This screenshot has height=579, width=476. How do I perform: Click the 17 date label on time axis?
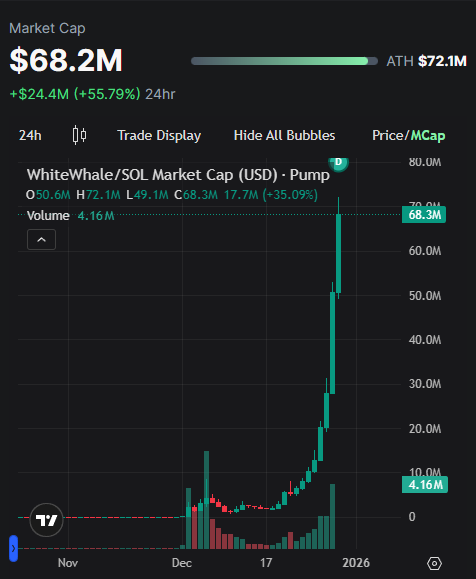[266, 563]
